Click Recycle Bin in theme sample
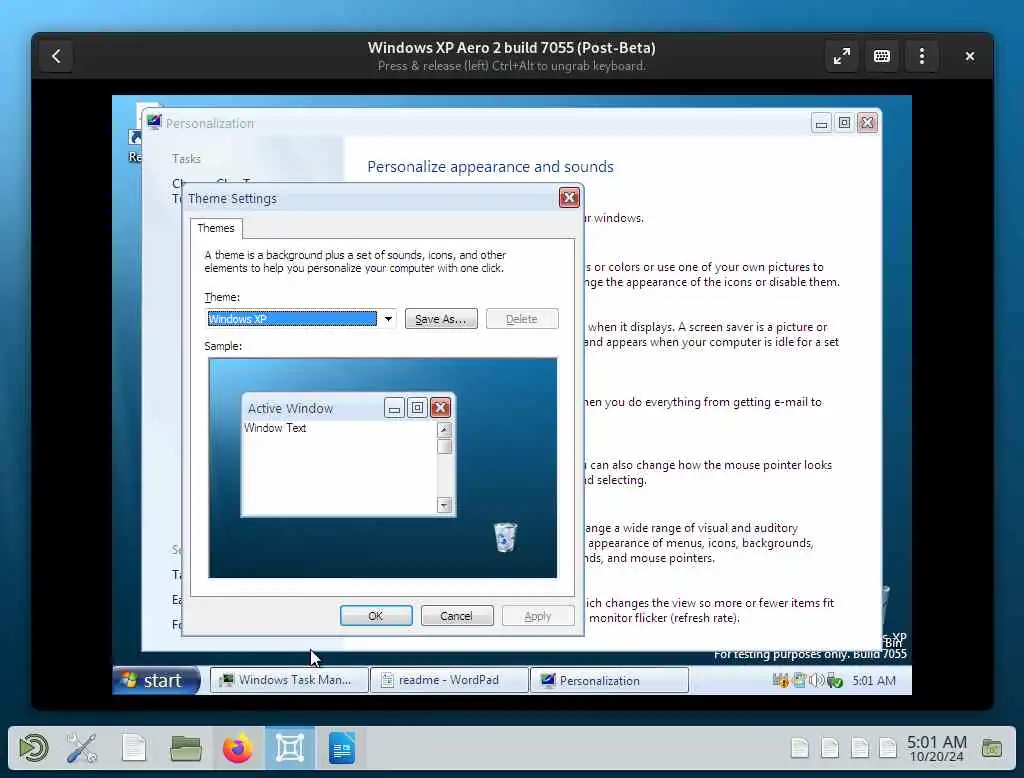The image size is (1024, 778). pyautogui.click(x=505, y=538)
